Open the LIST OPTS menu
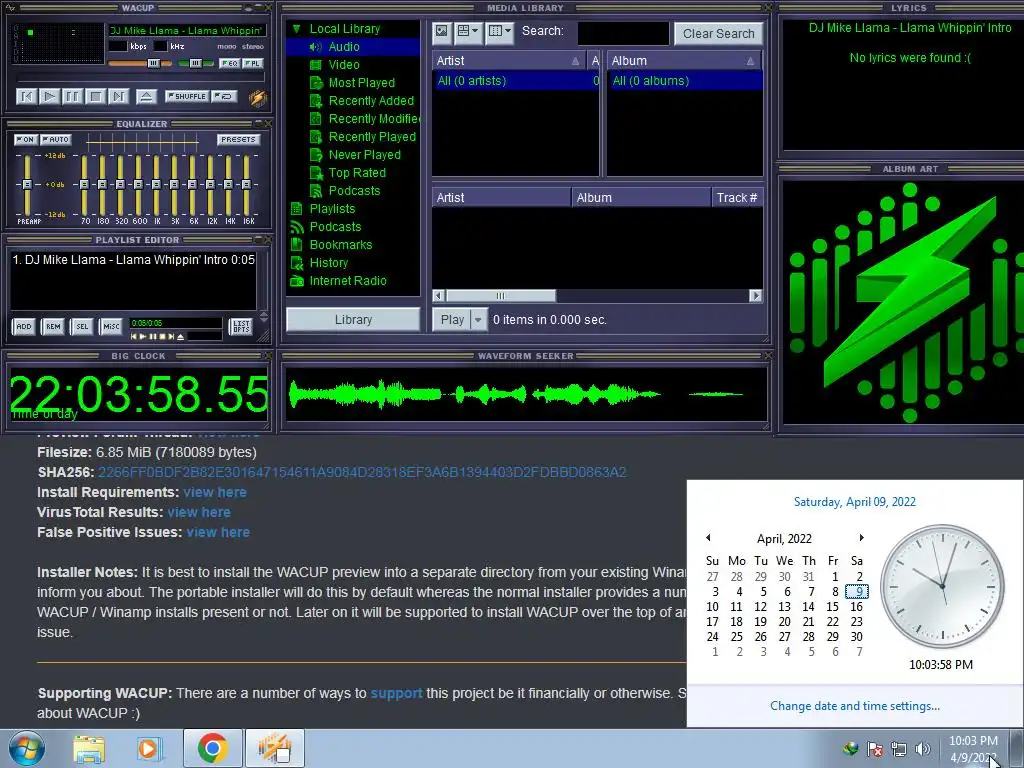Viewport: 1024px width, 768px height. [x=241, y=326]
